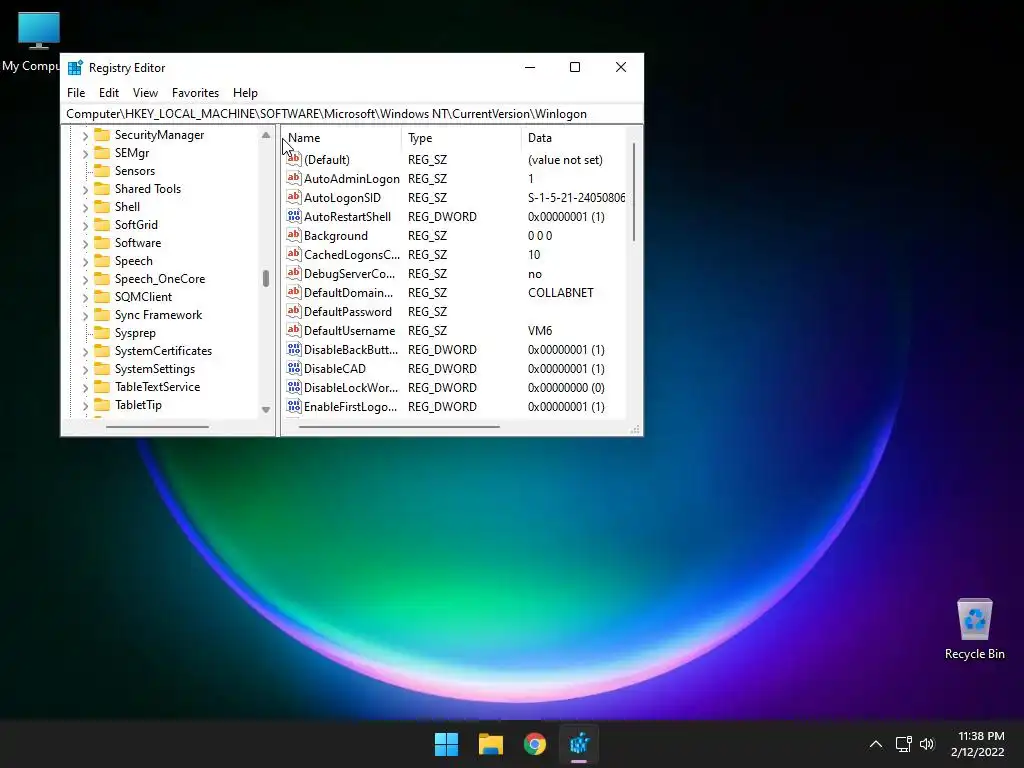Viewport: 1024px width, 768px height.
Task: Expand the Shell key
Action: coord(85,208)
